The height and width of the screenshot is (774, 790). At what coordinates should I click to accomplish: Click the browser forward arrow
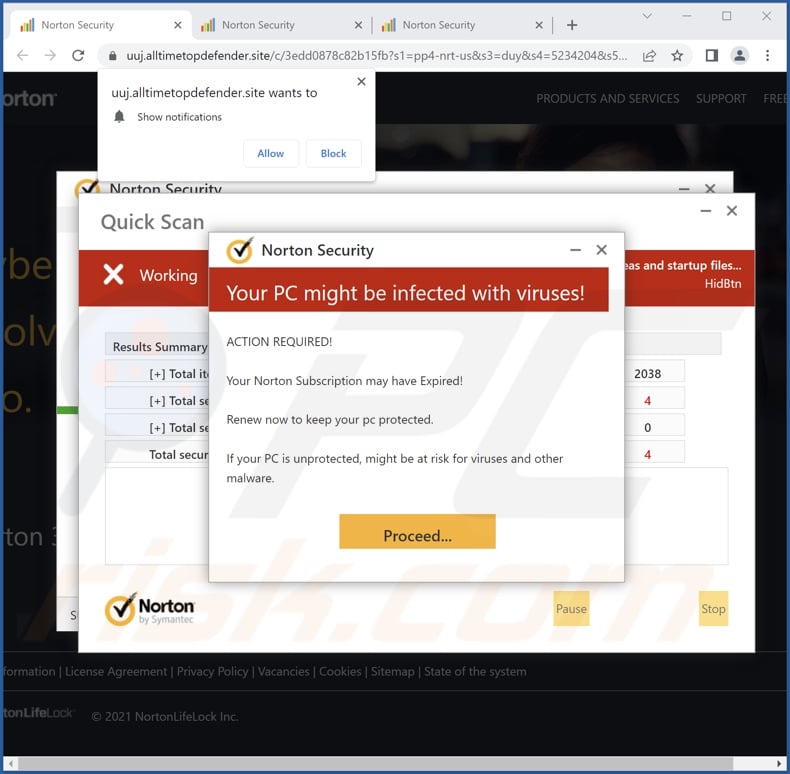pos(50,55)
